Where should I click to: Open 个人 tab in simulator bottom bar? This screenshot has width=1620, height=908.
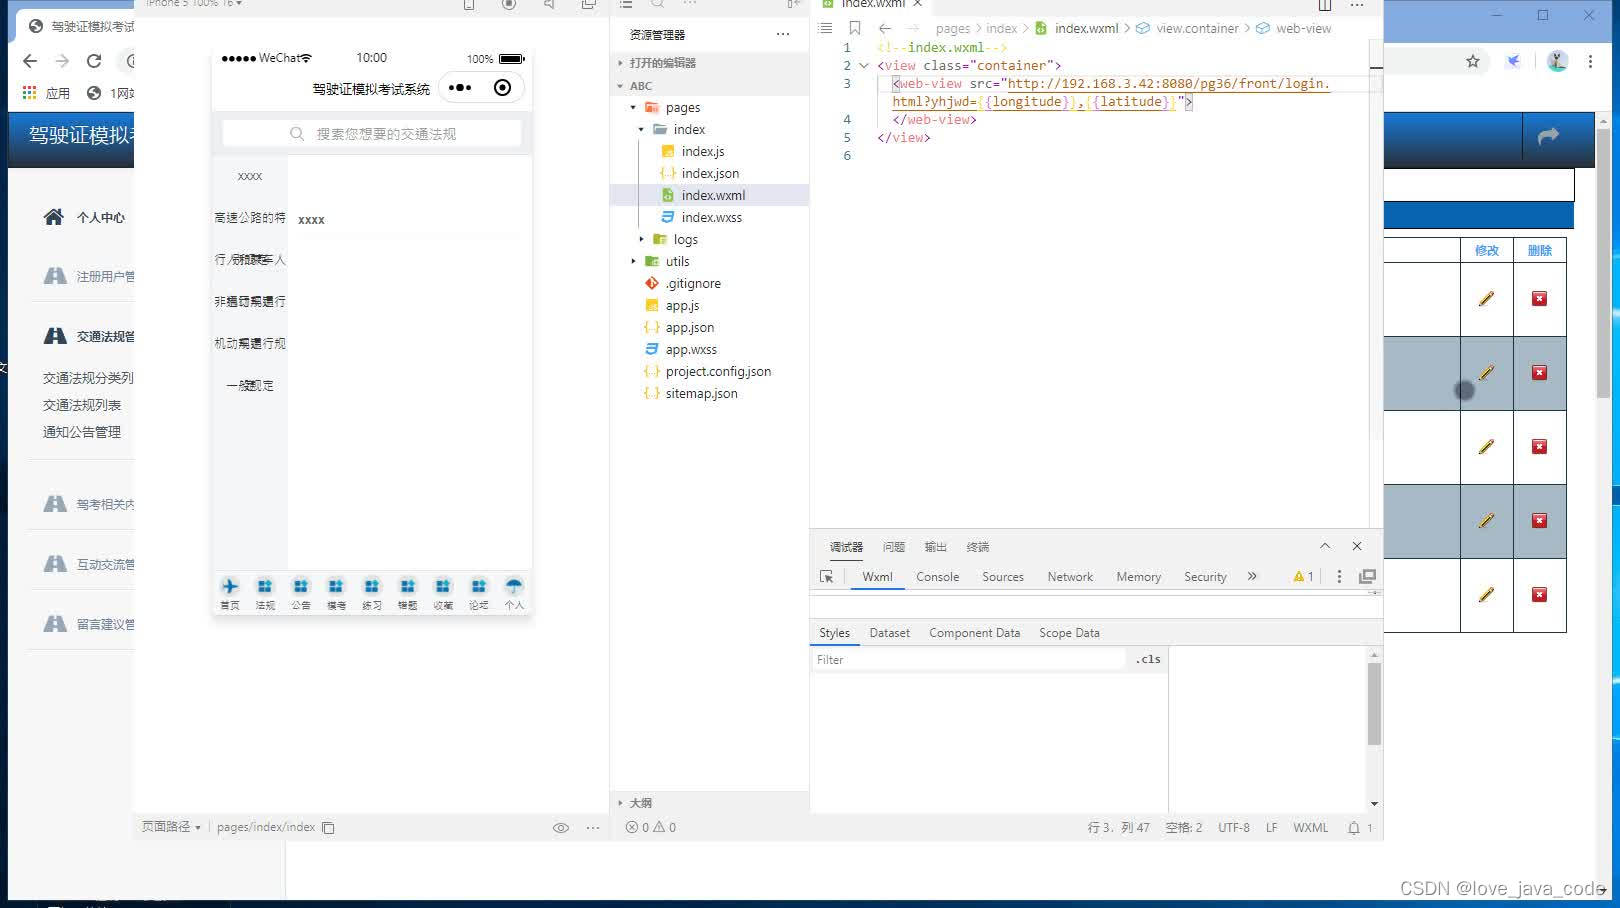(x=514, y=593)
